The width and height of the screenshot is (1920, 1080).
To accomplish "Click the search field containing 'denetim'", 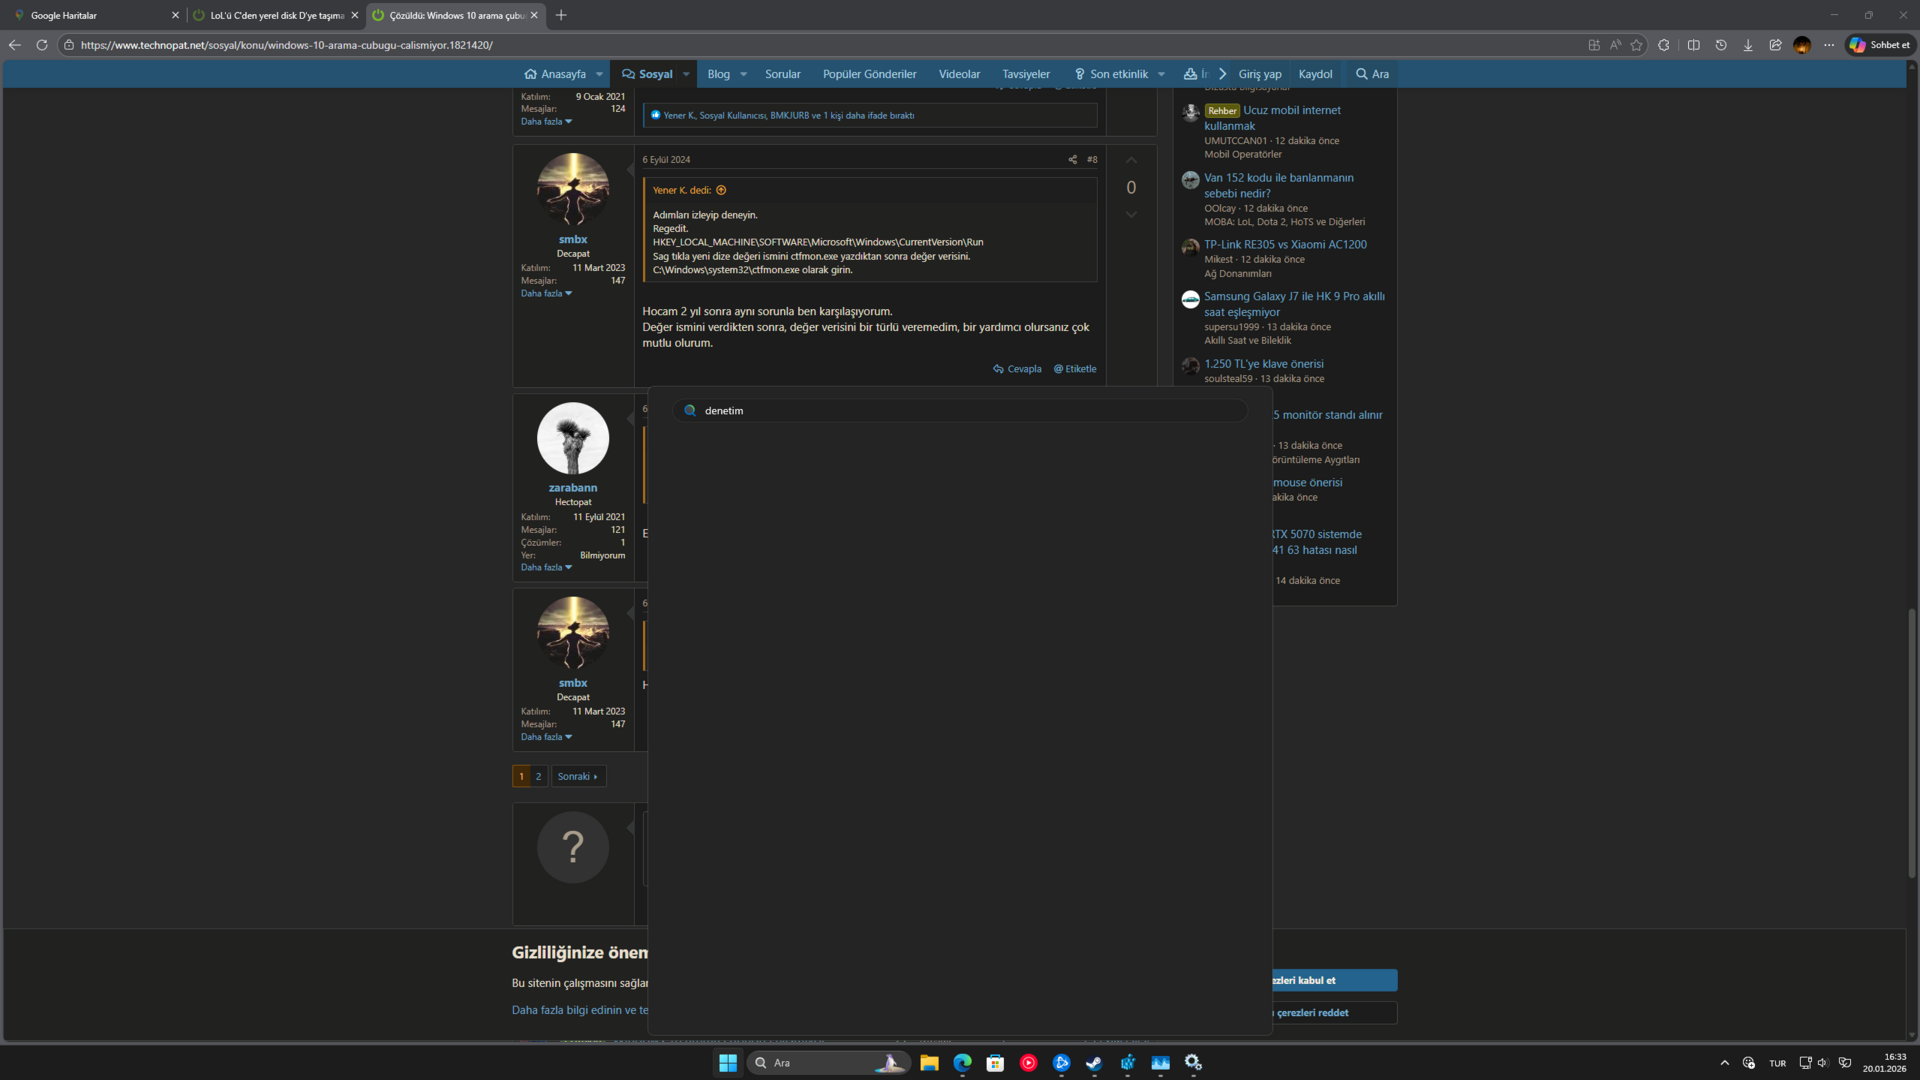I will [960, 411].
